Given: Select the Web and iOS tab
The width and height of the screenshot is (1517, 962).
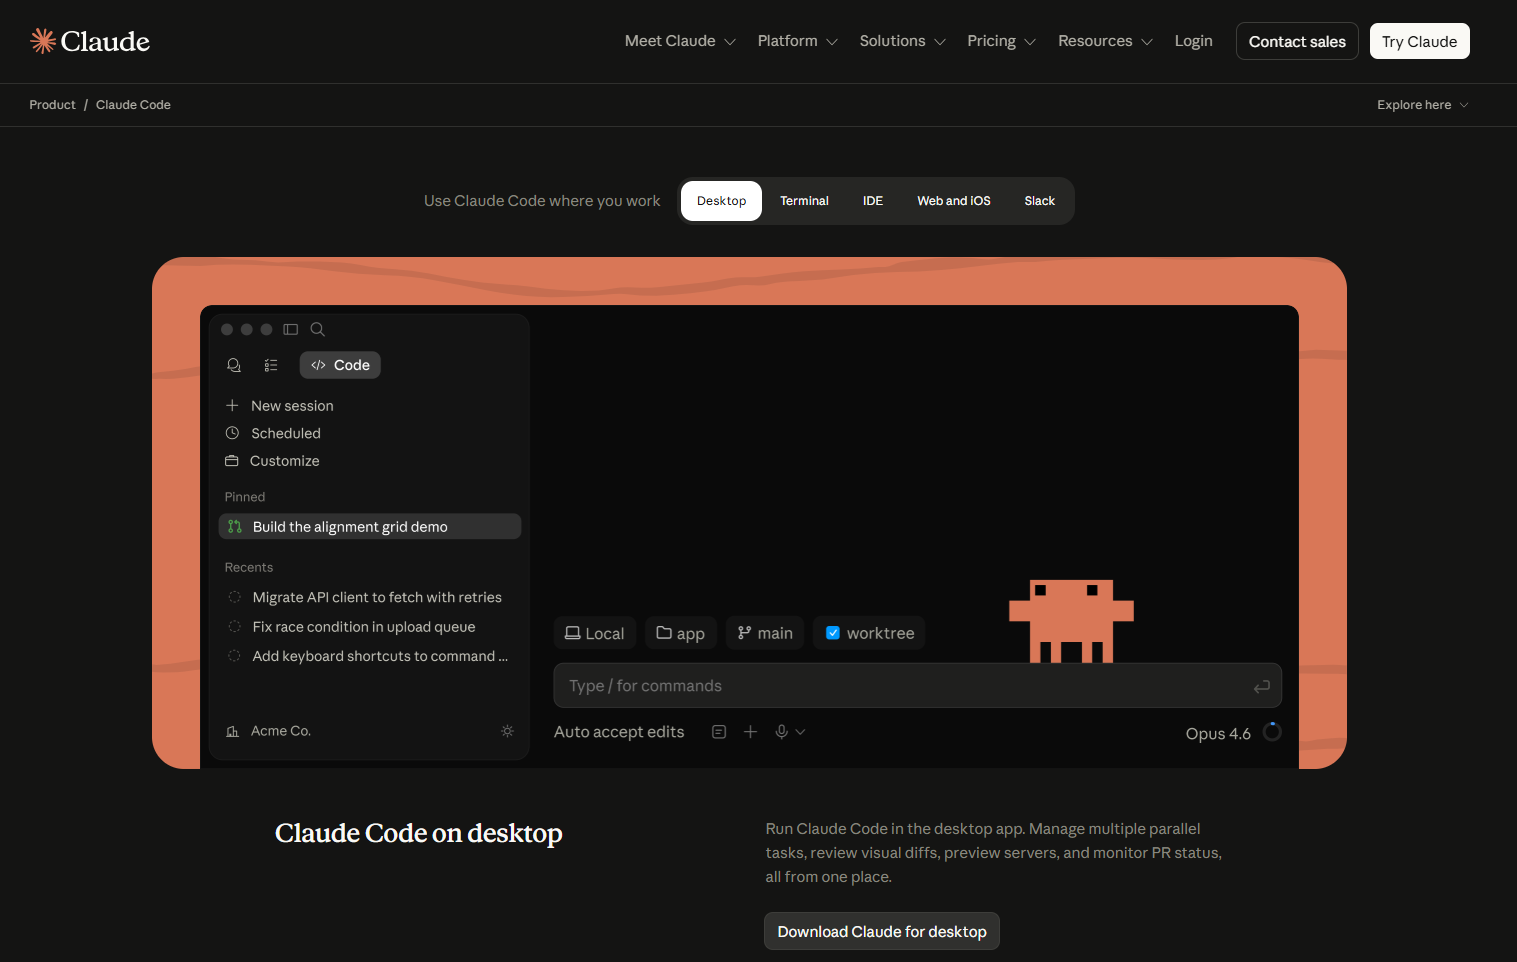Looking at the screenshot, I should 954,201.
